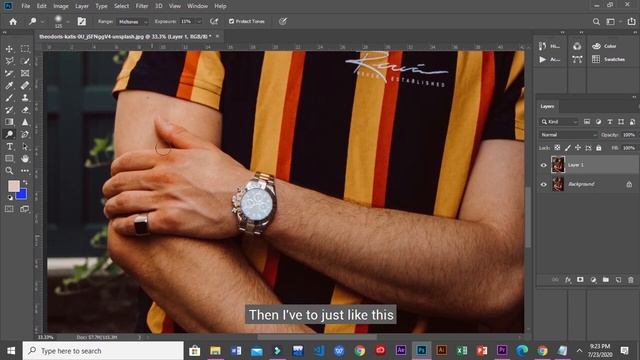640x360 pixels.
Task: Select the Zoom tool in toolbox
Action: pos(9,171)
